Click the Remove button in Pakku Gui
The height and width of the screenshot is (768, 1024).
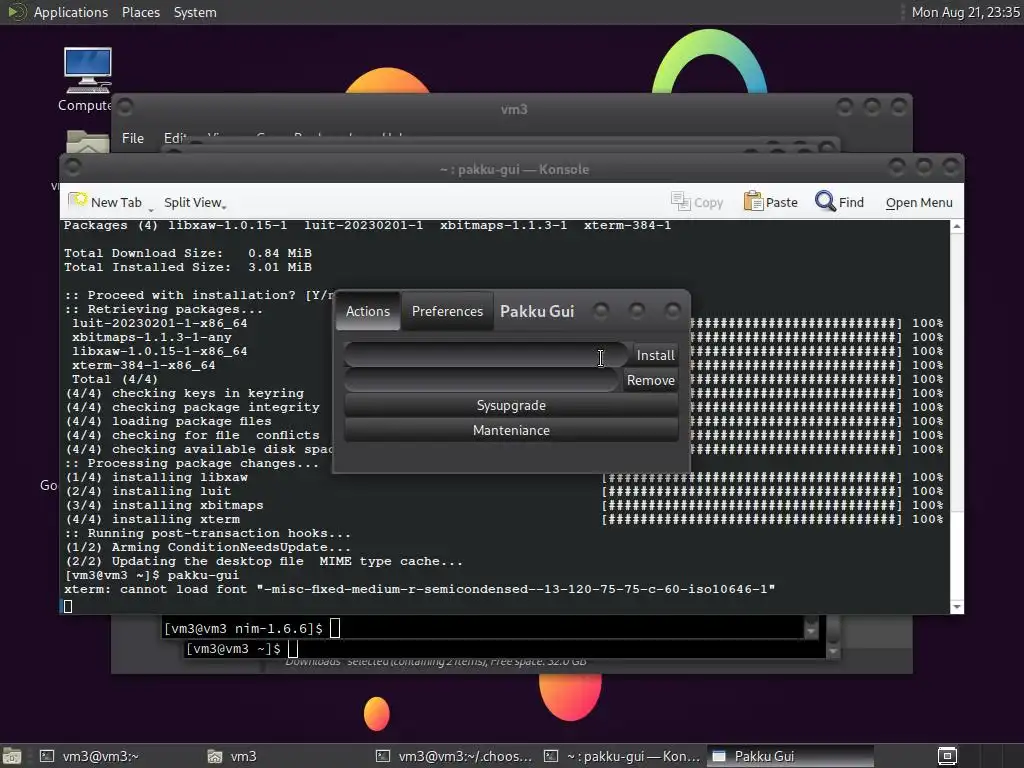tap(650, 380)
